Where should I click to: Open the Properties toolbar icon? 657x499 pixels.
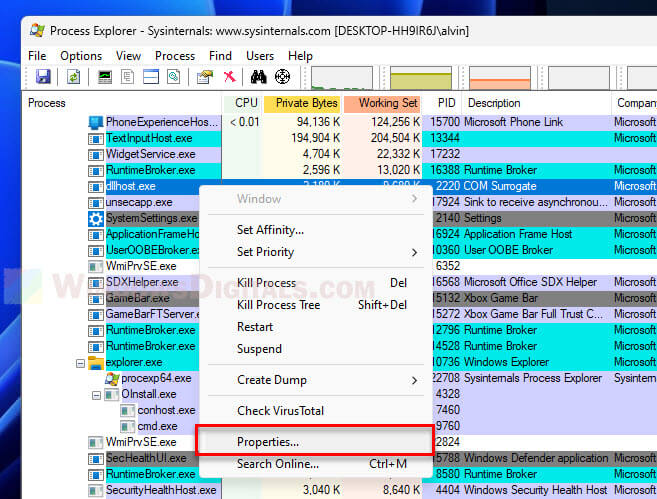(x=205, y=77)
